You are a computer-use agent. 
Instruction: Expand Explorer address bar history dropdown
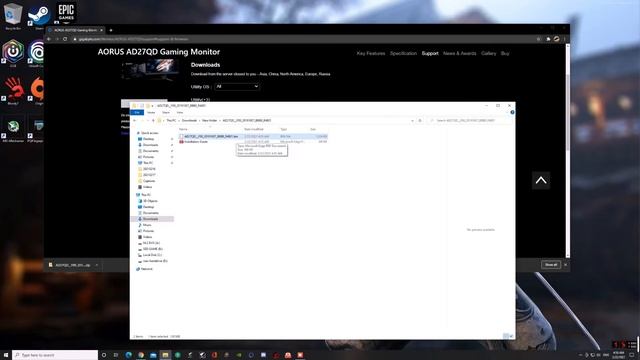click(x=412, y=121)
